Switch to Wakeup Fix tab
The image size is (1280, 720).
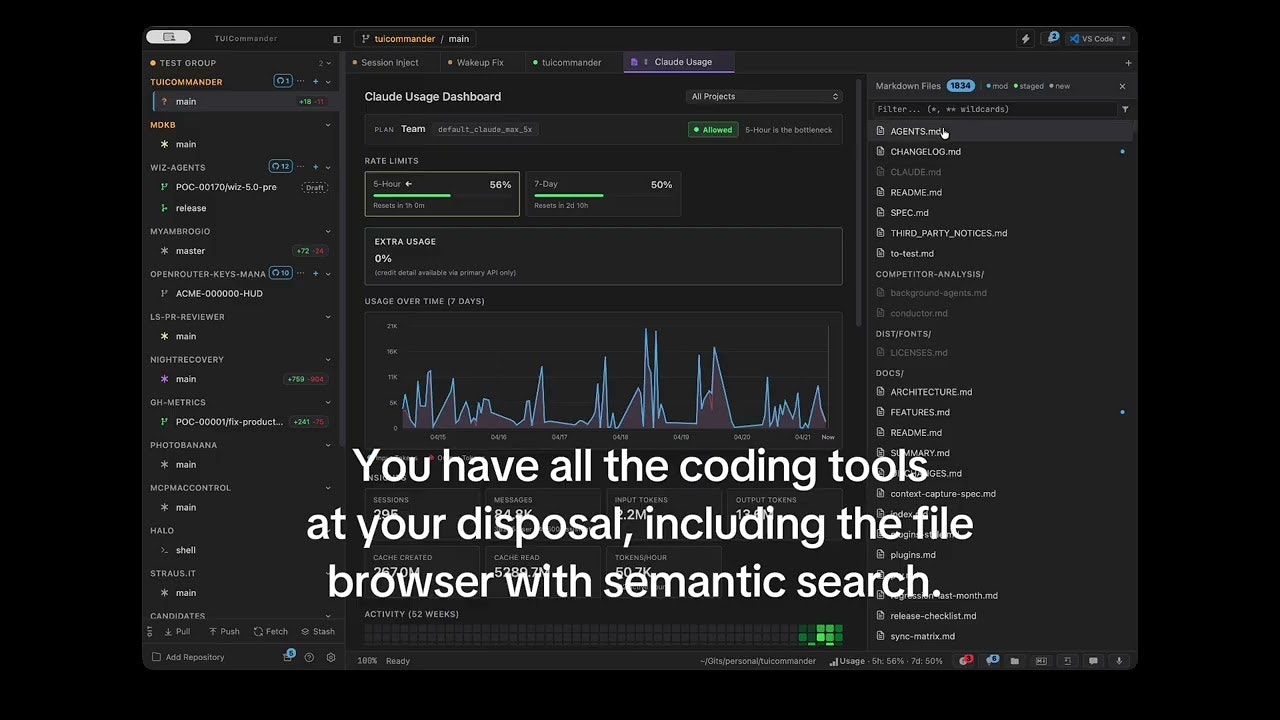(480, 63)
